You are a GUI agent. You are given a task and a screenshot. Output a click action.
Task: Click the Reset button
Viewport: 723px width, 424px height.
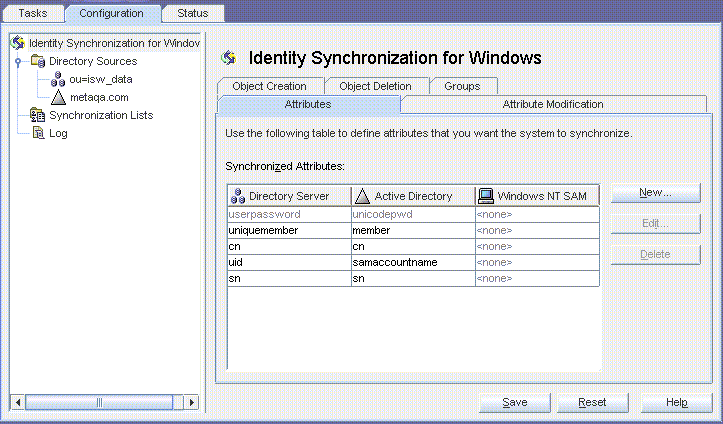593,402
